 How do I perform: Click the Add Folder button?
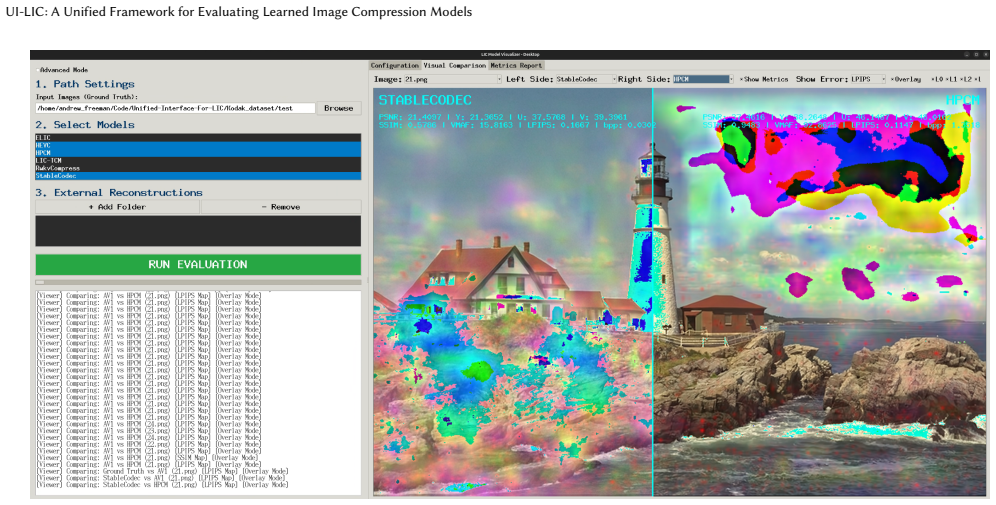pyautogui.click(x=118, y=207)
